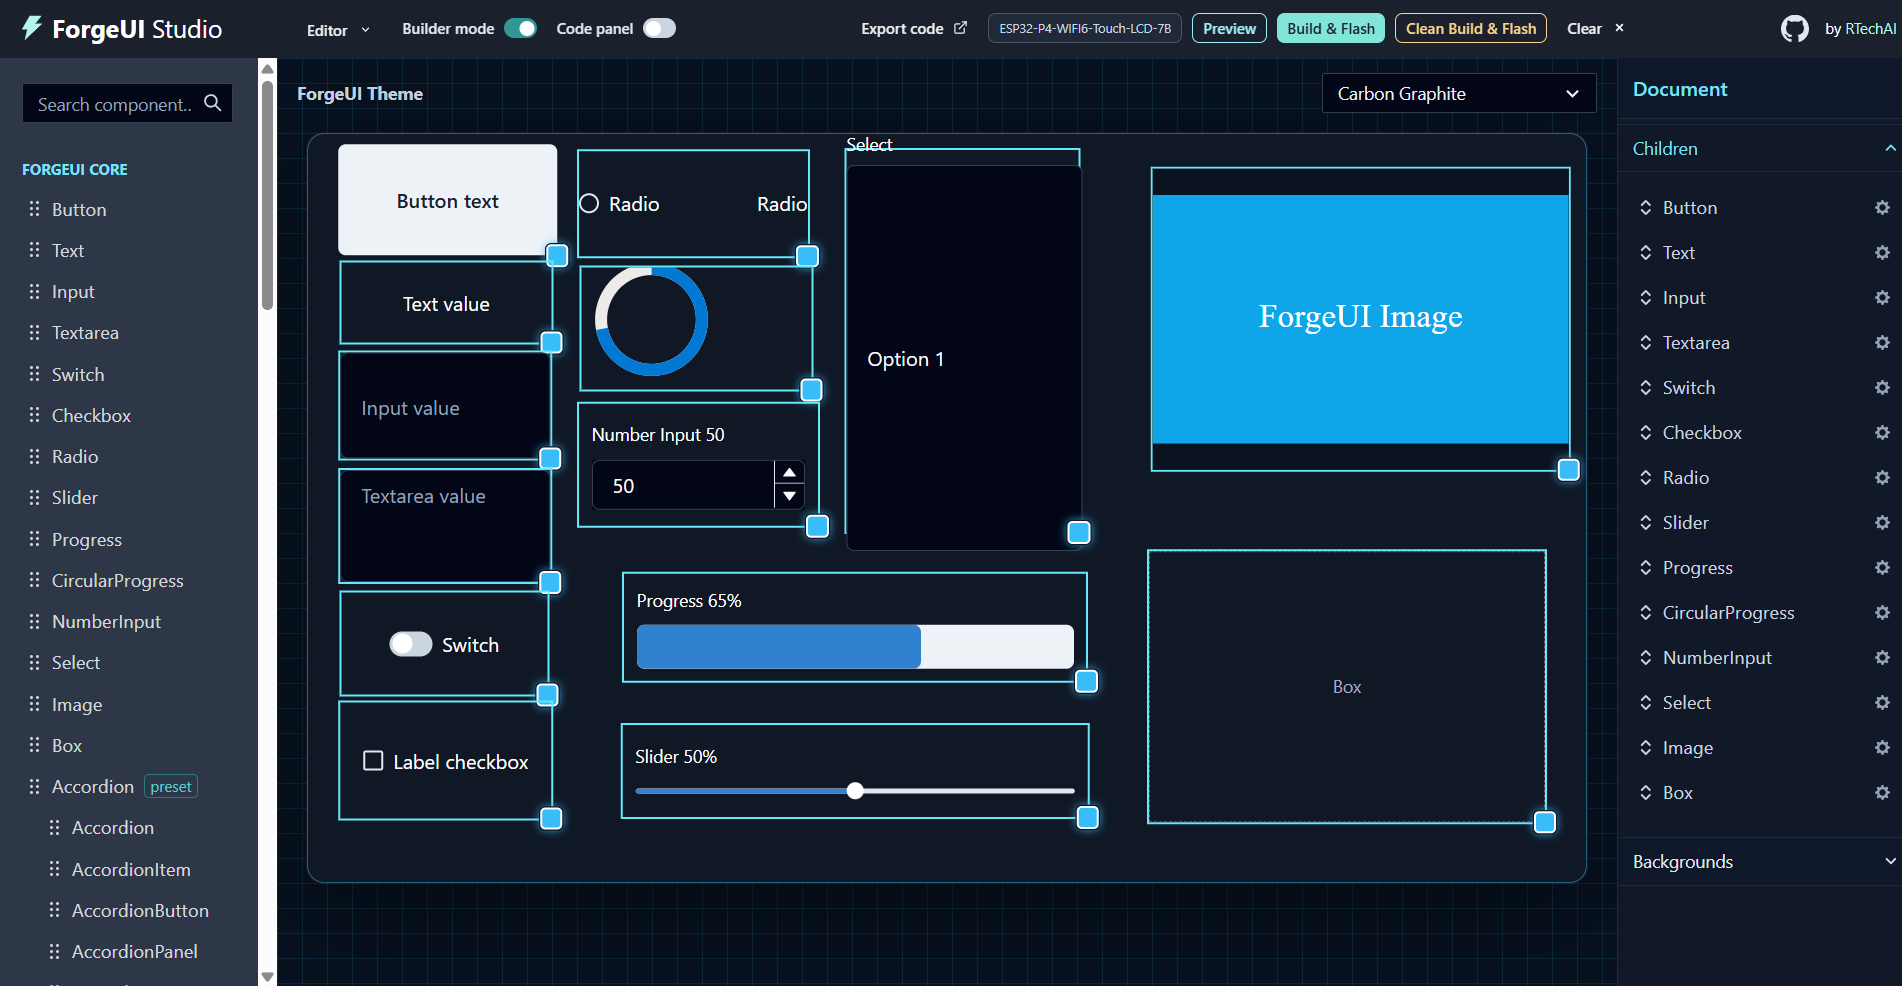Screen dimensions: 1902x986
Task: Click reorder arrows for Button child
Action: pyautogui.click(x=1645, y=208)
